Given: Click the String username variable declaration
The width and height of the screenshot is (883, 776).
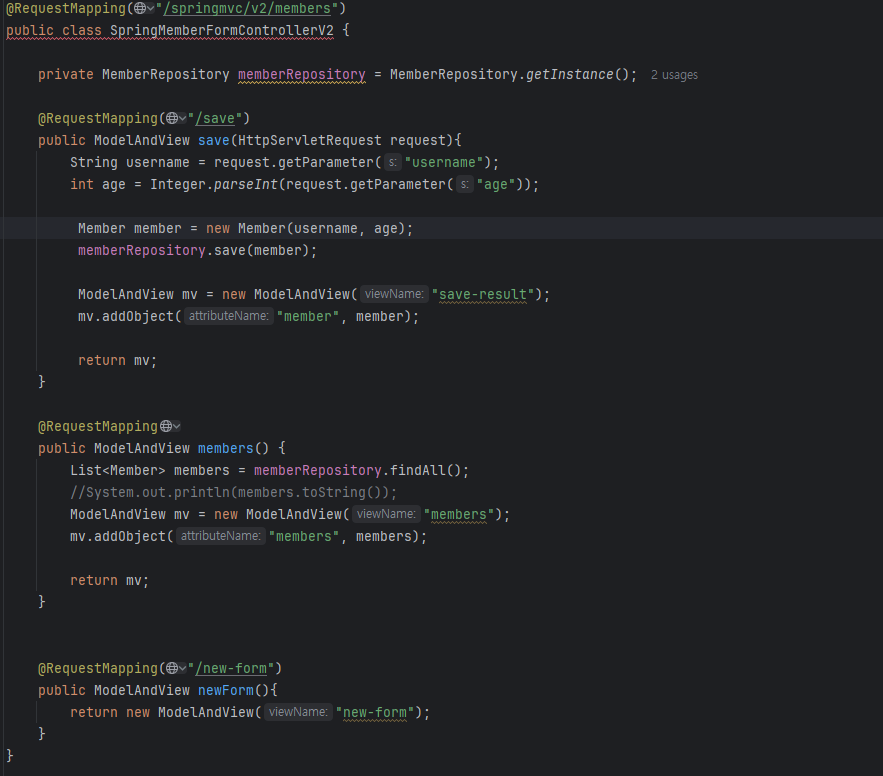Looking at the screenshot, I should tap(130, 162).
